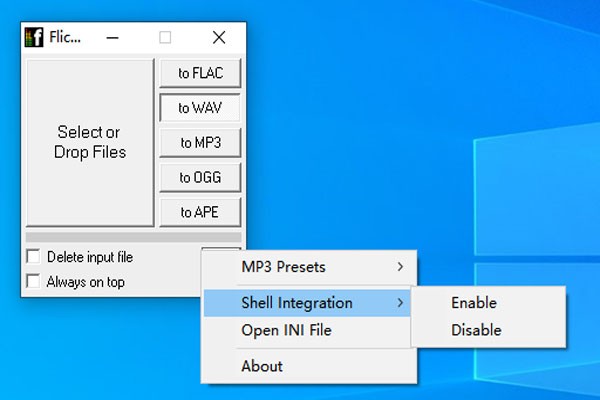Minimize the Flicflac window
The height and width of the screenshot is (400, 600).
(x=112, y=38)
